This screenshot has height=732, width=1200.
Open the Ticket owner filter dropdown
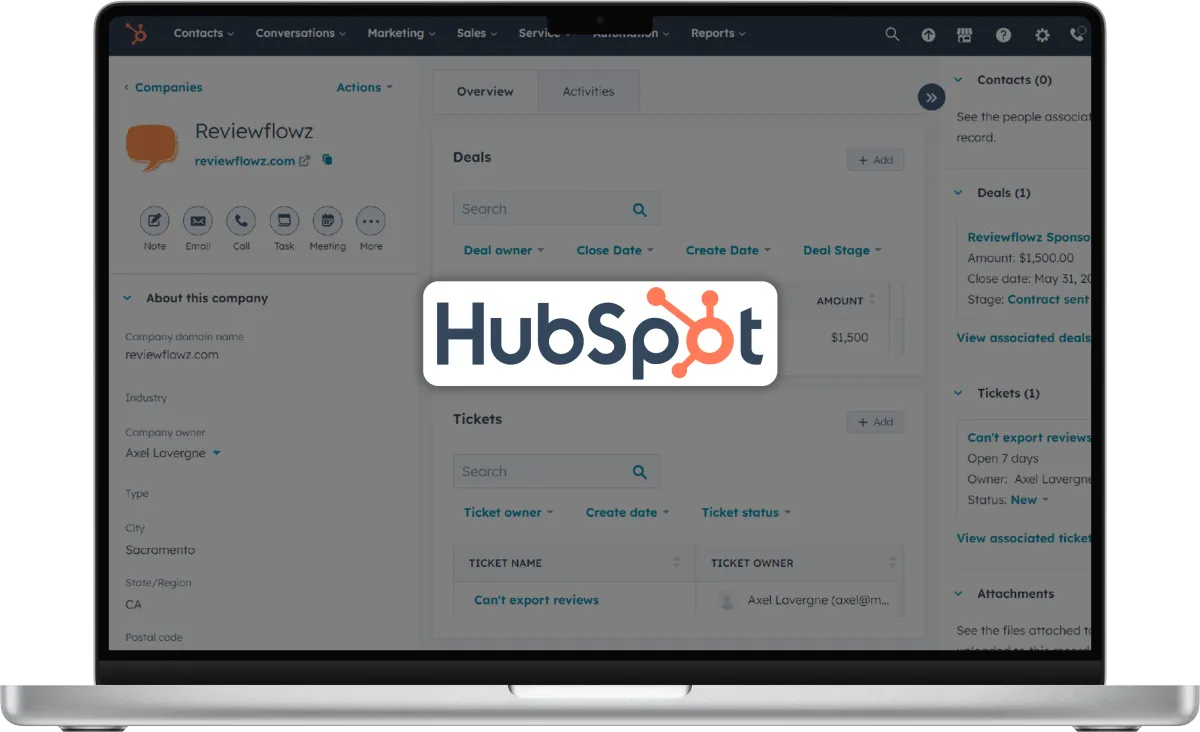(508, 513)
